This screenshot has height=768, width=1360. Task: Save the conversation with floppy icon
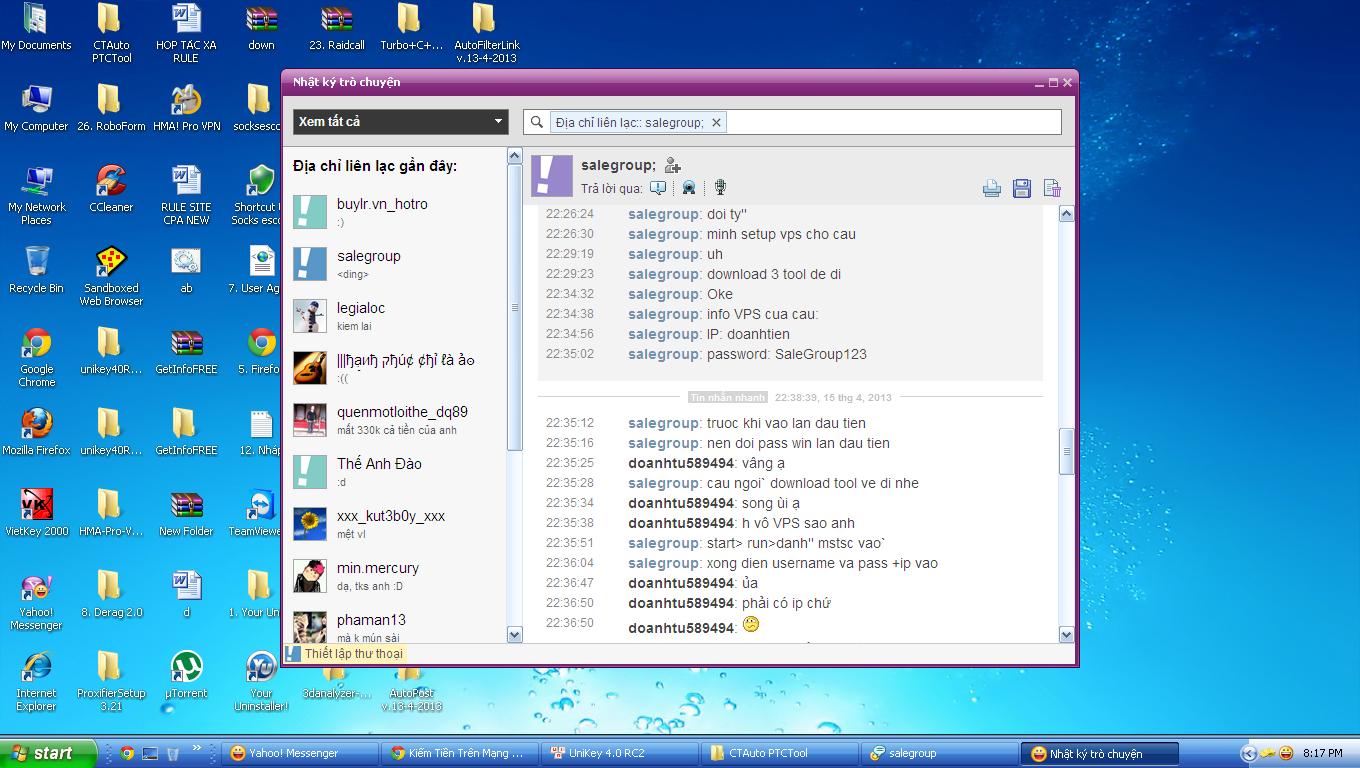tap(1021, 188)
